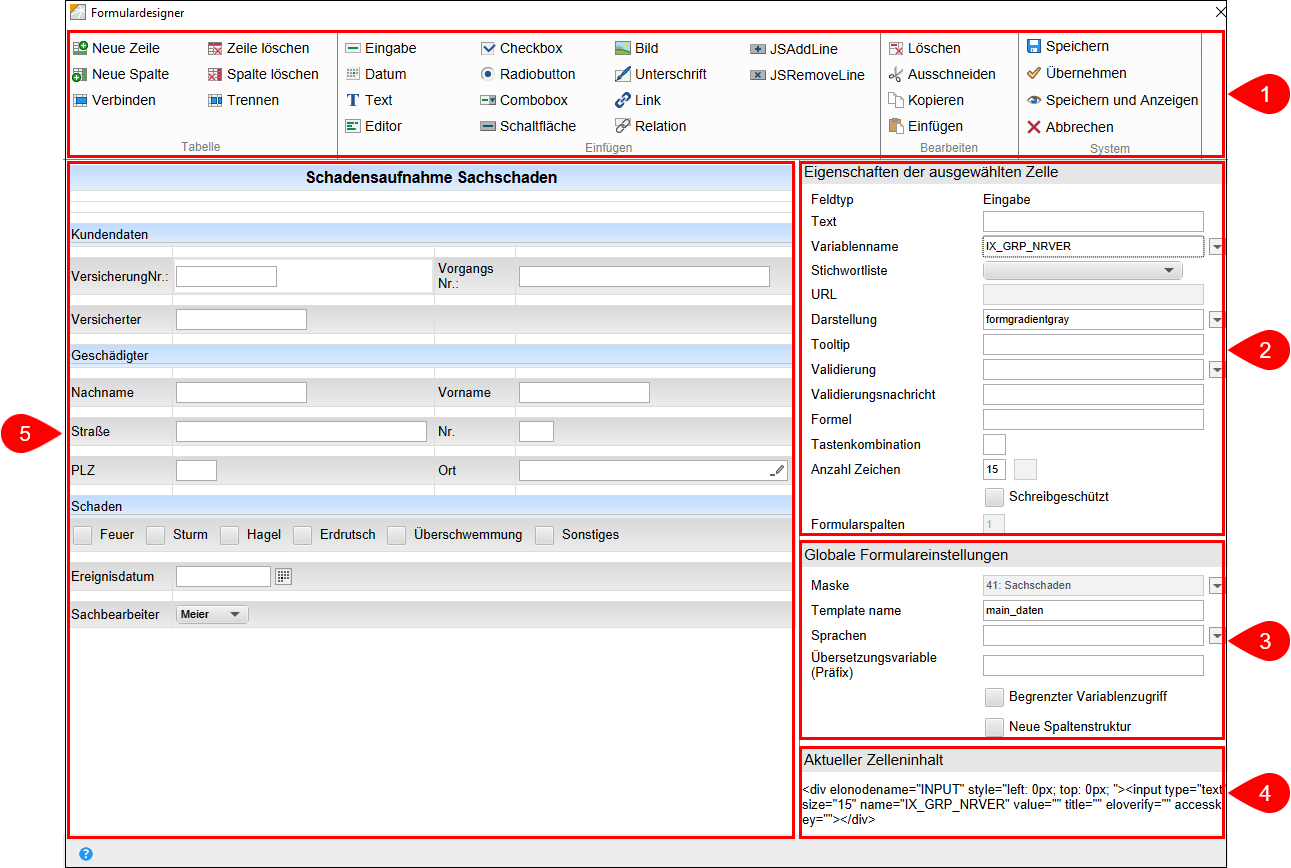Image resolution: width=1291 pixels, height=868 pixels.
Task: Copy selection with Kopieren
Action: pos(926,100)
